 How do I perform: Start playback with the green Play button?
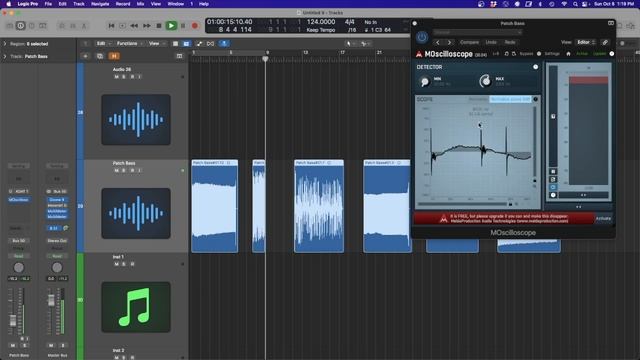171,26
